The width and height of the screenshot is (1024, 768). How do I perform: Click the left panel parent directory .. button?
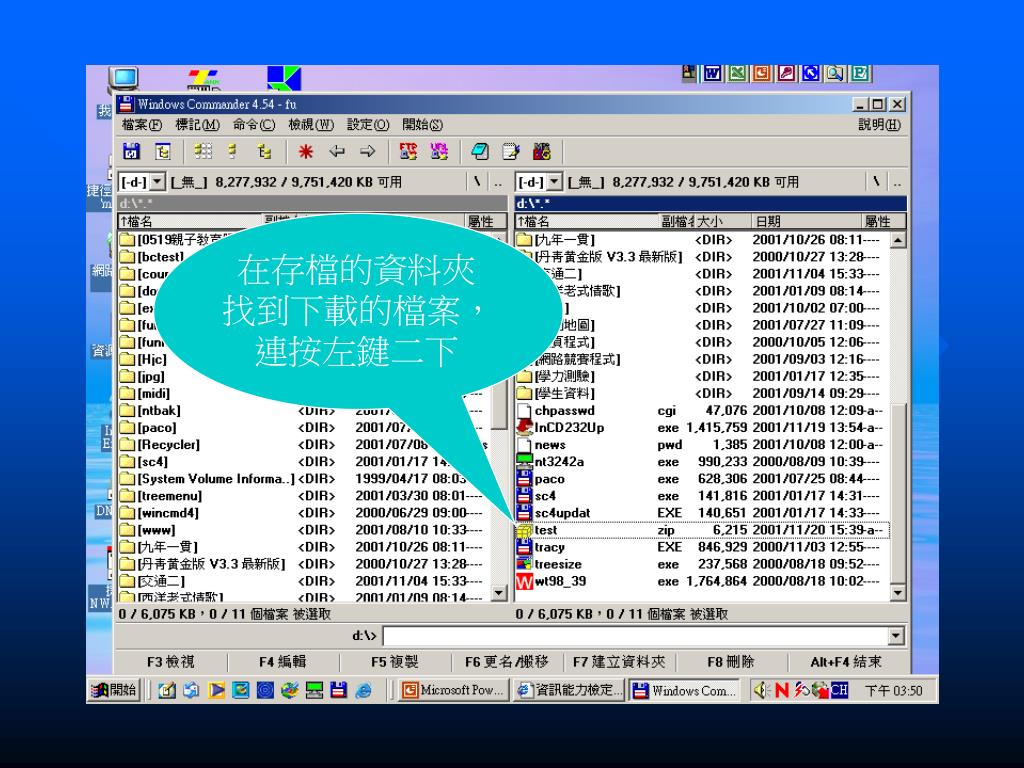point(498,182)
